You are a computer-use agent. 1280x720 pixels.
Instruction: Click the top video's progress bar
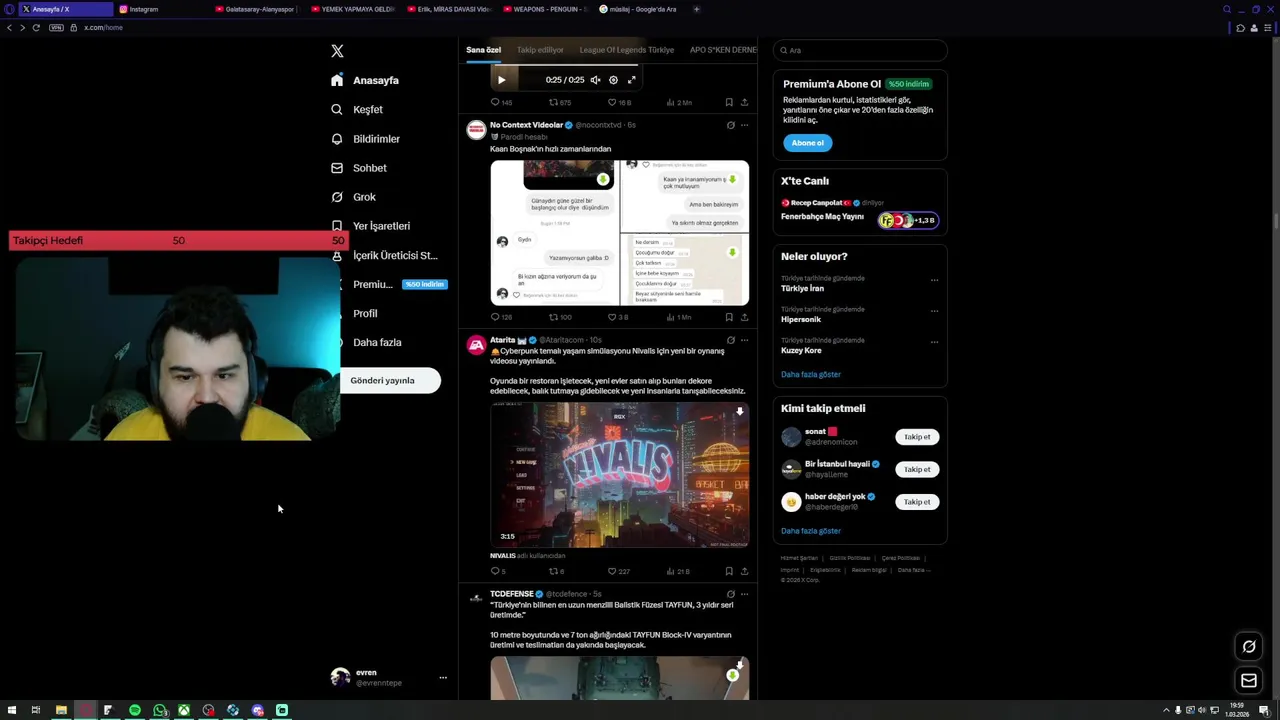564,66
